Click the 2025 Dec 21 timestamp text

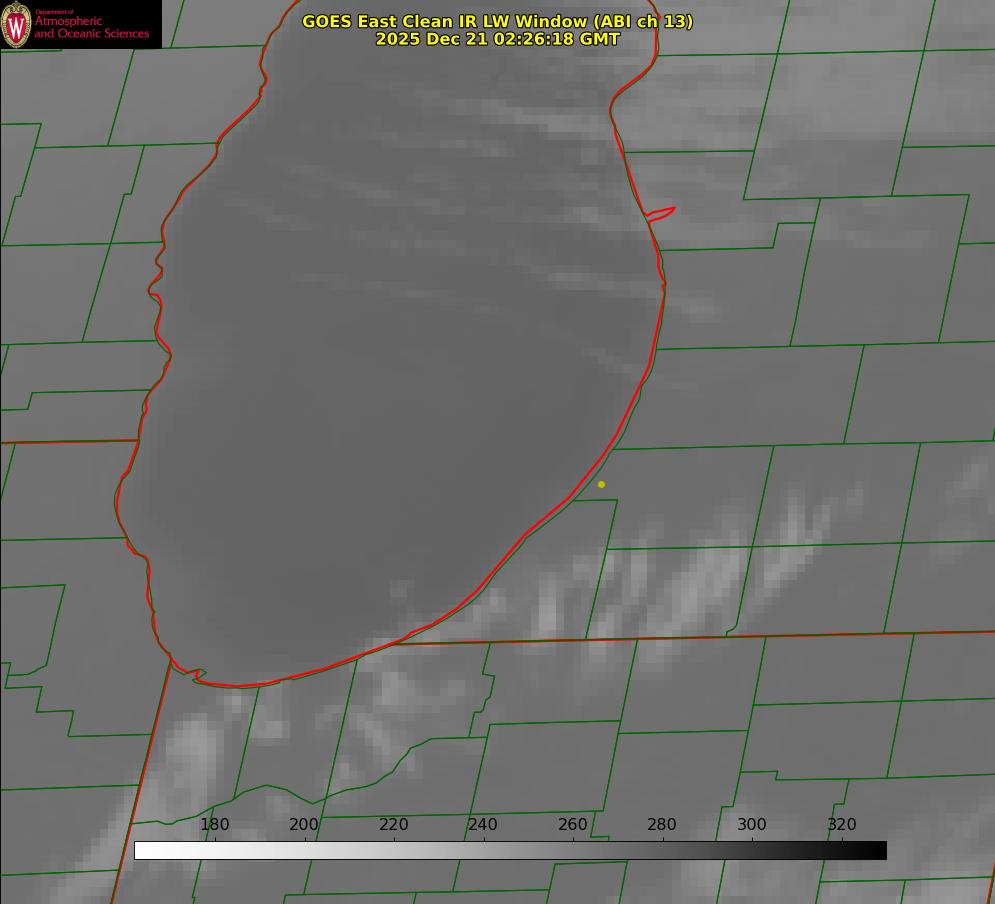(x=497, y=39)
